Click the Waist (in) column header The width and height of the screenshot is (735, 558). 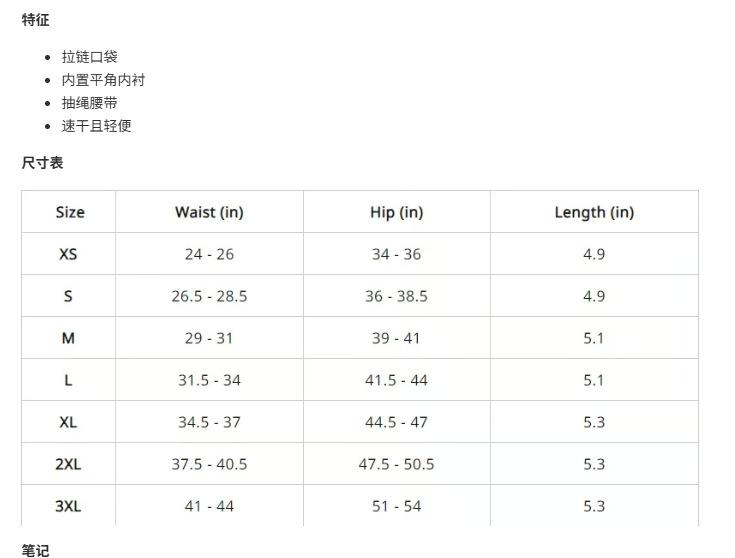pos(209,212)
